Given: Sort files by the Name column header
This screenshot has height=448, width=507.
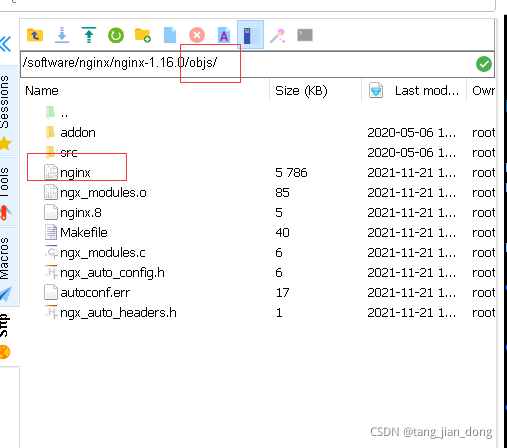Looking at the screenshot, I should point(42,91).
